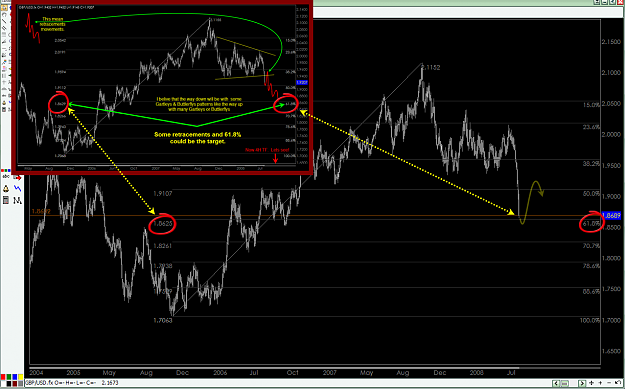Screen dimensions: 625x389
Task: Click the 61.8% retracement label
Action: coord(591,224)
